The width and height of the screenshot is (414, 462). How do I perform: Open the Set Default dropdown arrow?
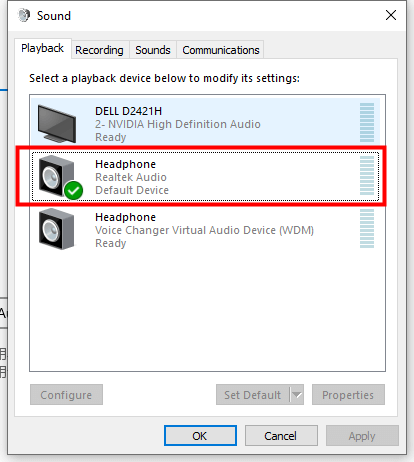point(297,395)
